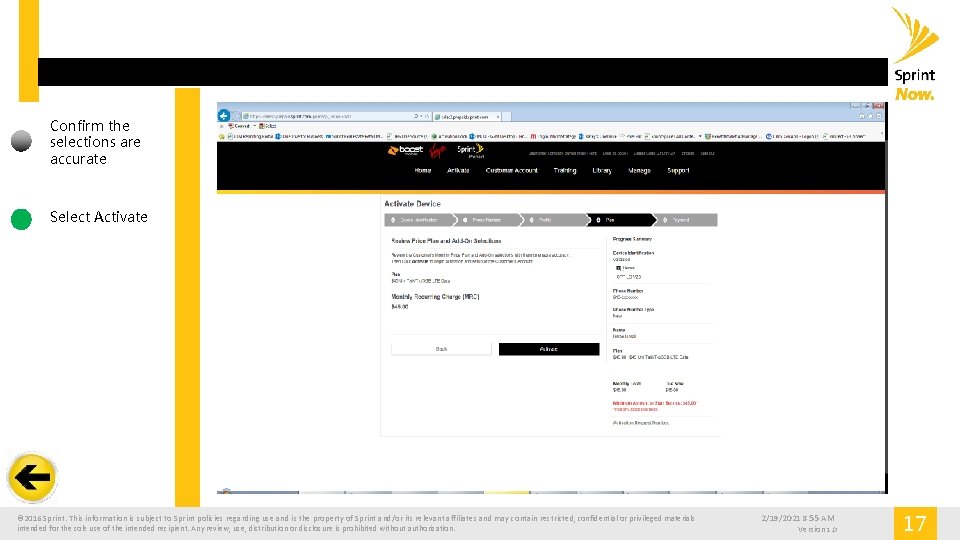Click the Sprint Now logo on slide

[915, 54]
